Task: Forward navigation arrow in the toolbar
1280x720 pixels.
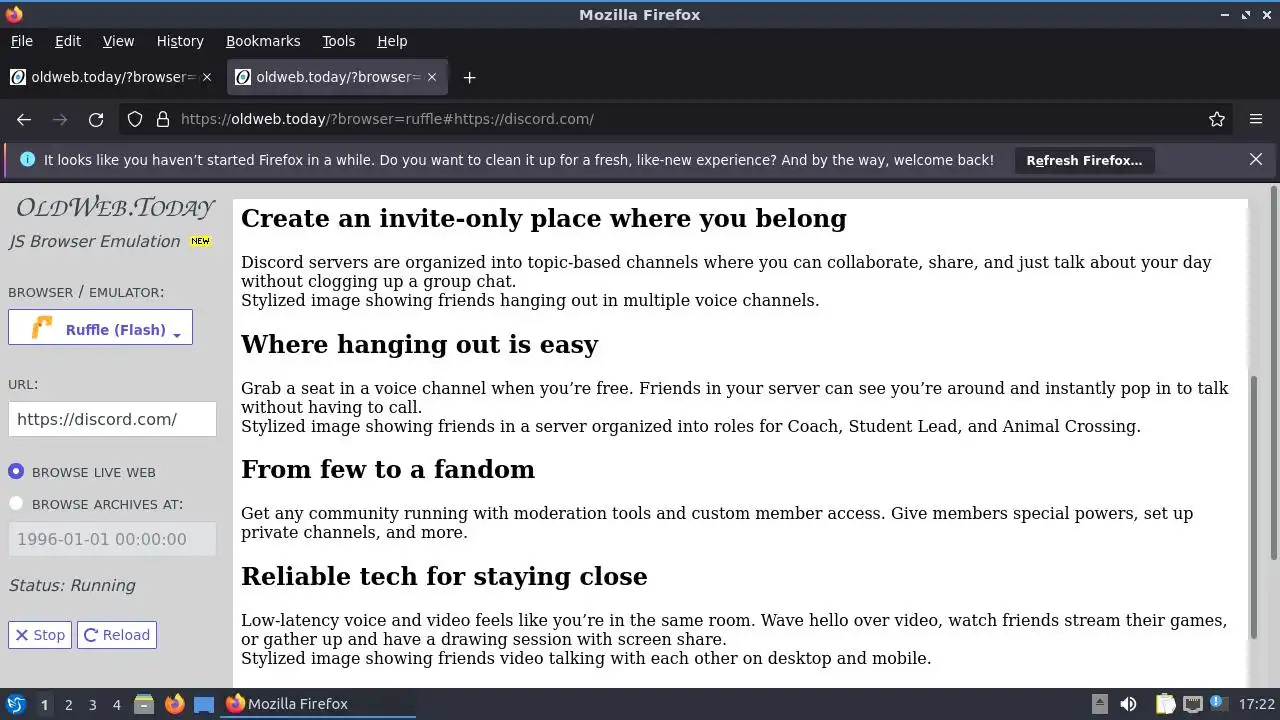Action: [60, 119]
